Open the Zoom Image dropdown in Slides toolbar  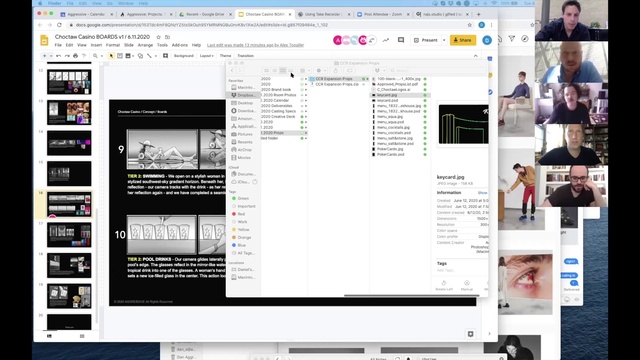pyautogui.click(x=101, y=56)
